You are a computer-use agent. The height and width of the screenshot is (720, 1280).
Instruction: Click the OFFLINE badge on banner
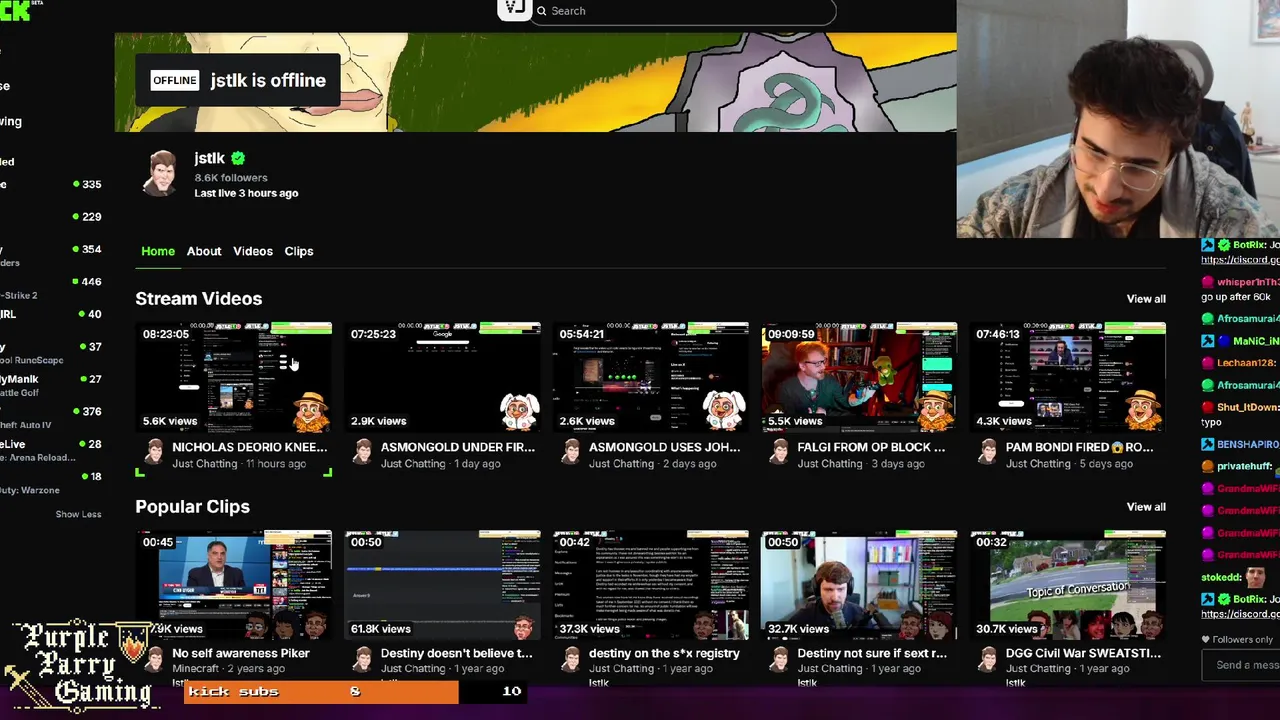point(175,80)
